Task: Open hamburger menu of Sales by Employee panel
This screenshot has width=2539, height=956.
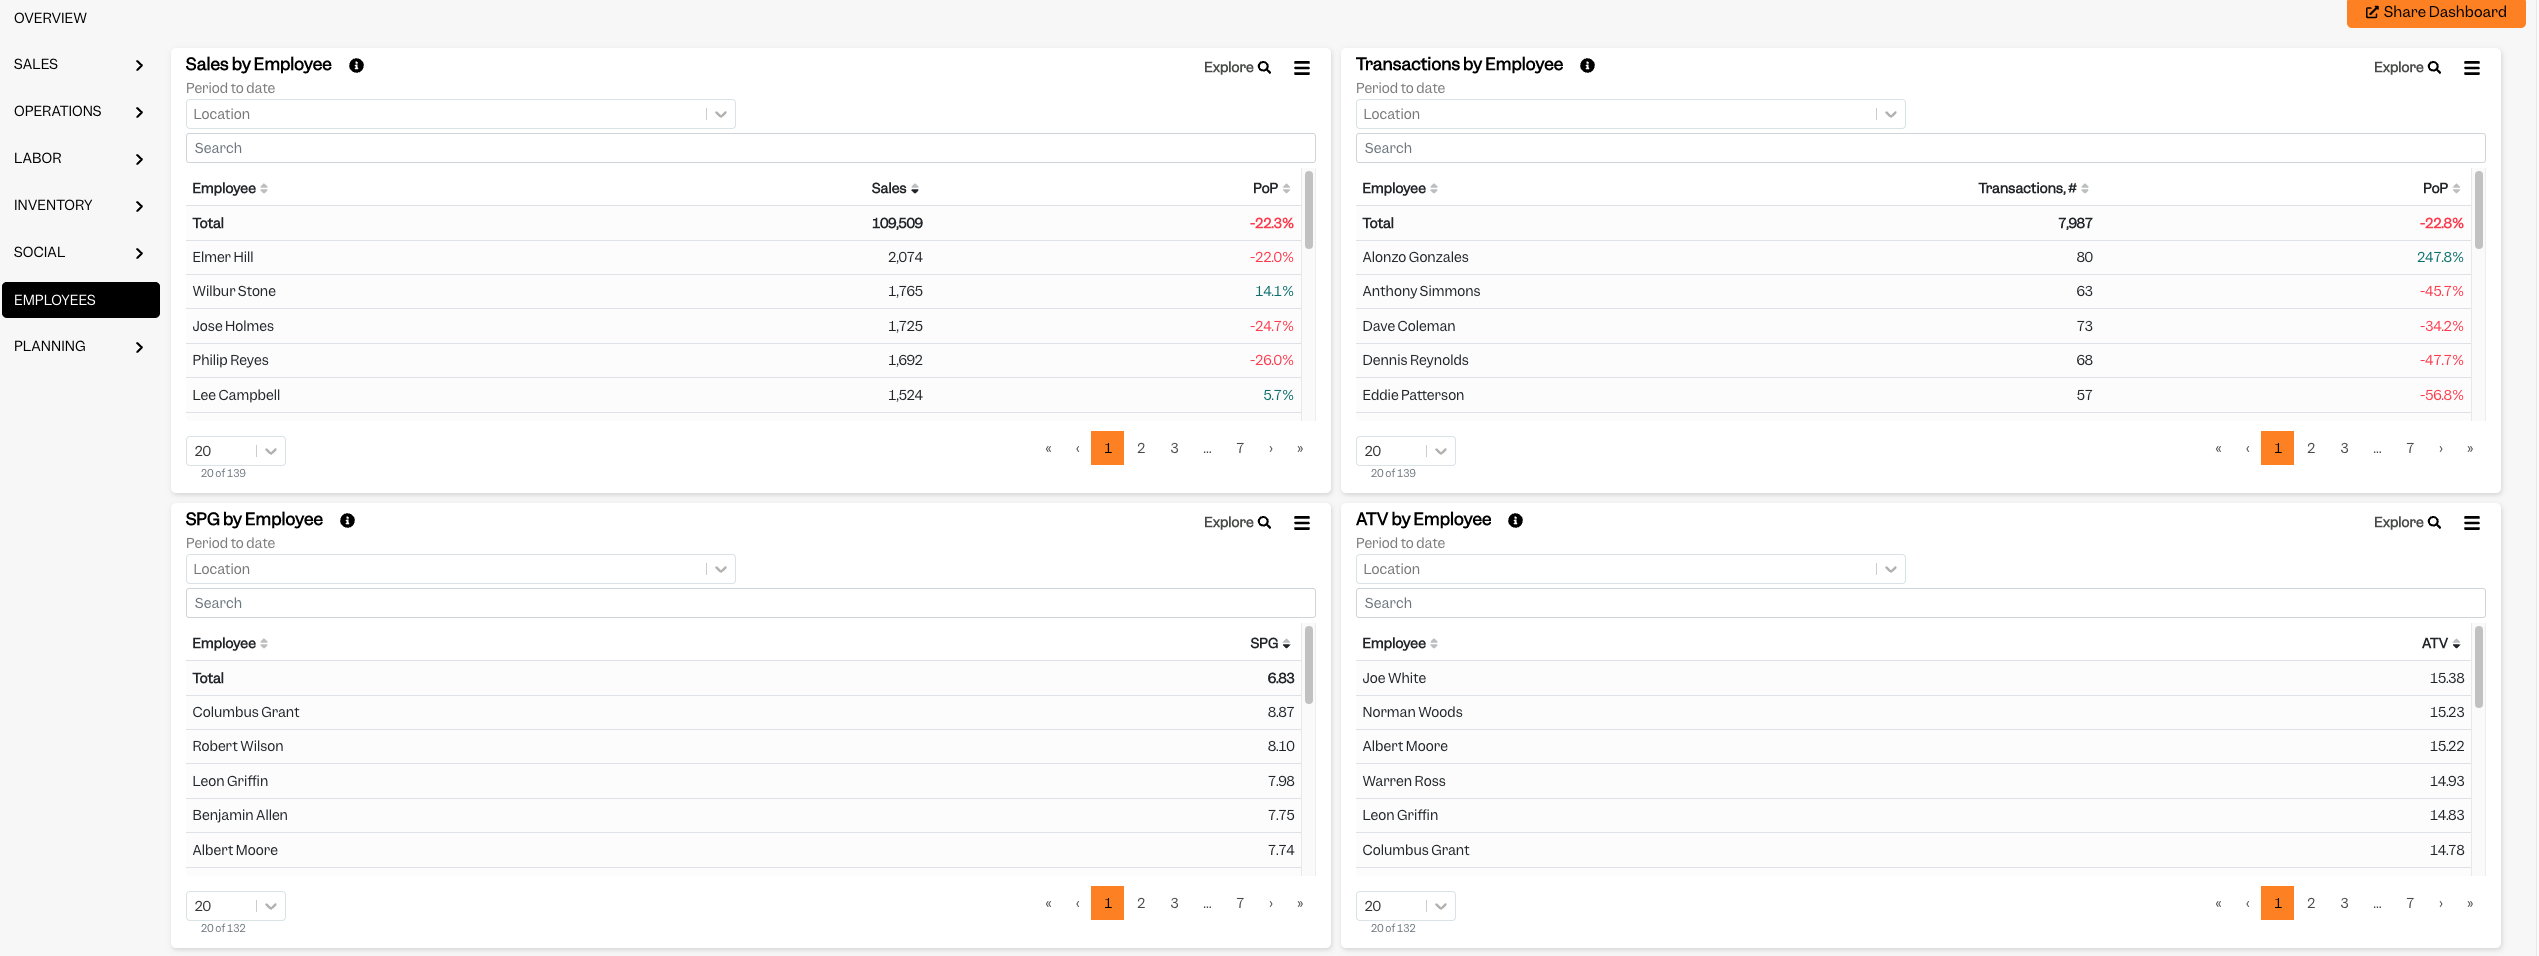Action: (1302, 68)
